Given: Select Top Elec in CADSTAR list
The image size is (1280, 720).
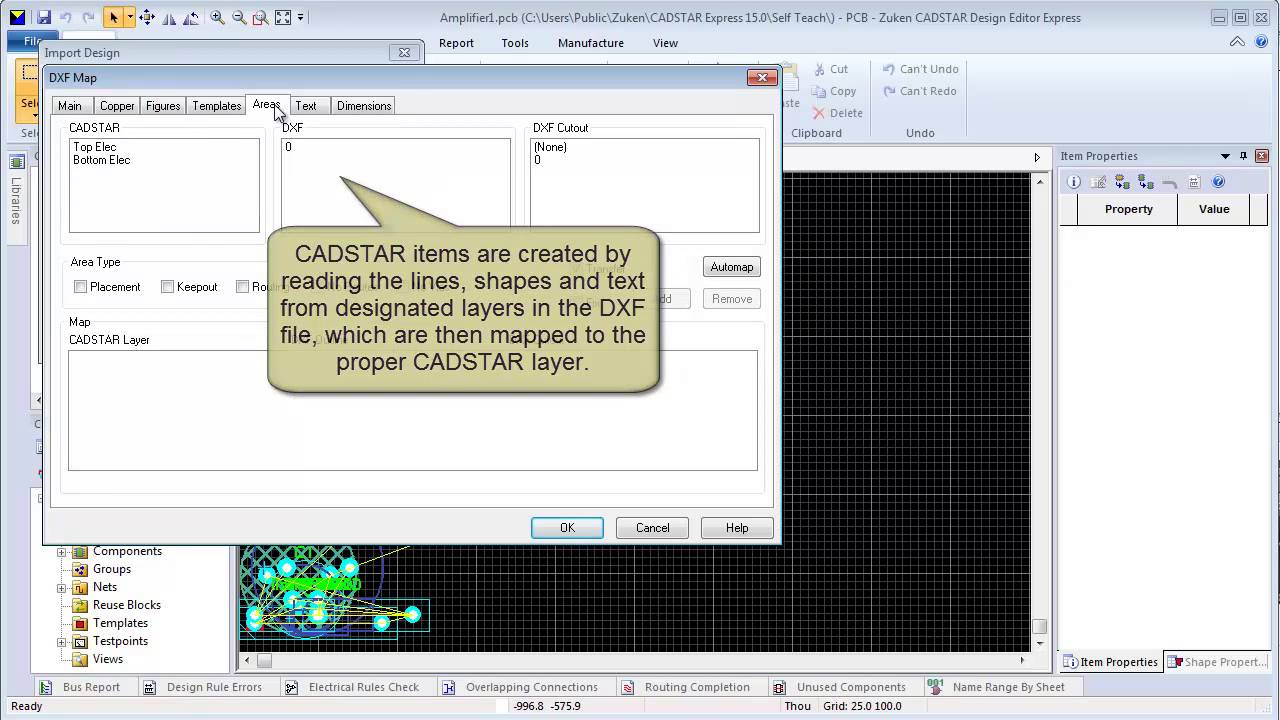Looking at the screenshot, I should [x=95, y=147].
